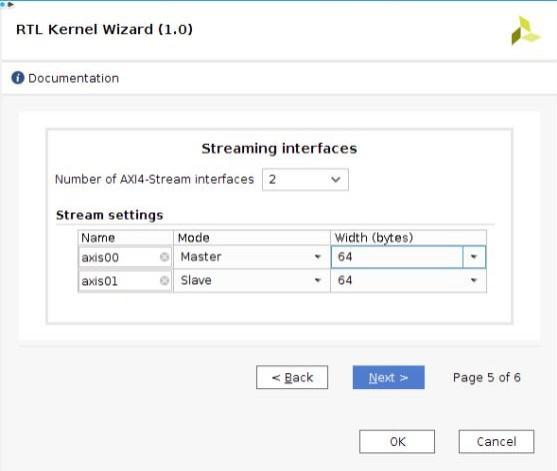Click the Name column header
The image size is (557, 471).
pos(125,238)
